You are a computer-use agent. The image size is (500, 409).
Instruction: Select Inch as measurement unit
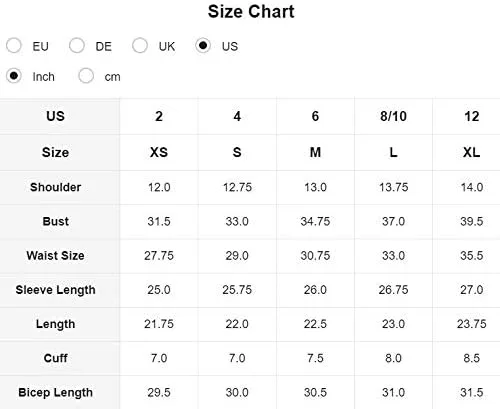(x=14, y=76)
